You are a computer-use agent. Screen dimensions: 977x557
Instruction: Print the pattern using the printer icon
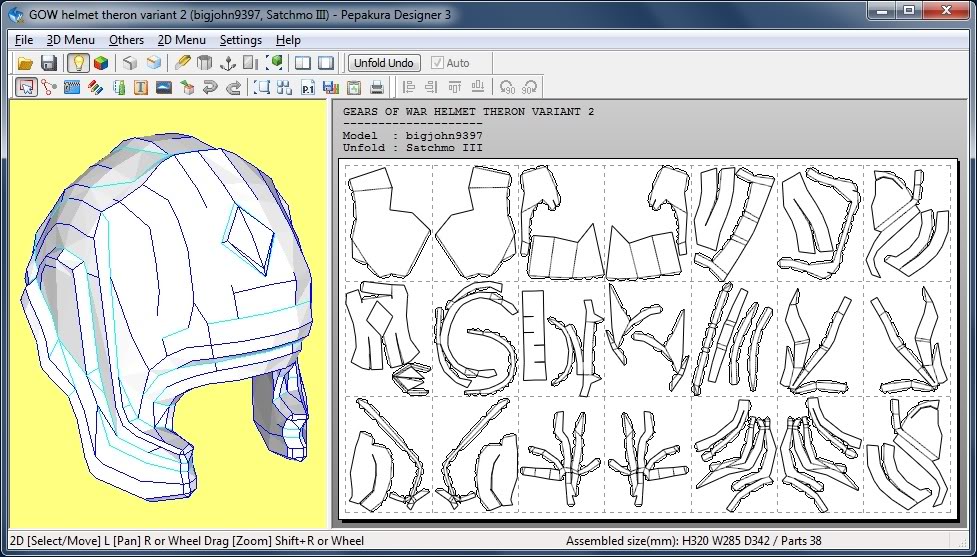[377, 87]
